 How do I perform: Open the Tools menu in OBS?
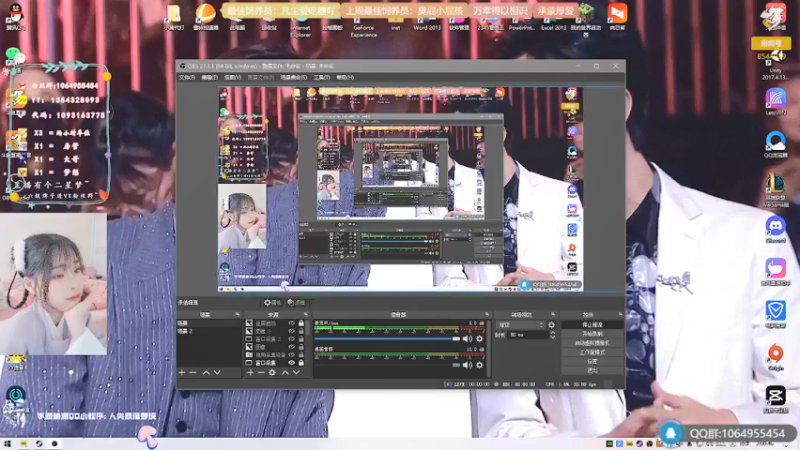321,78
